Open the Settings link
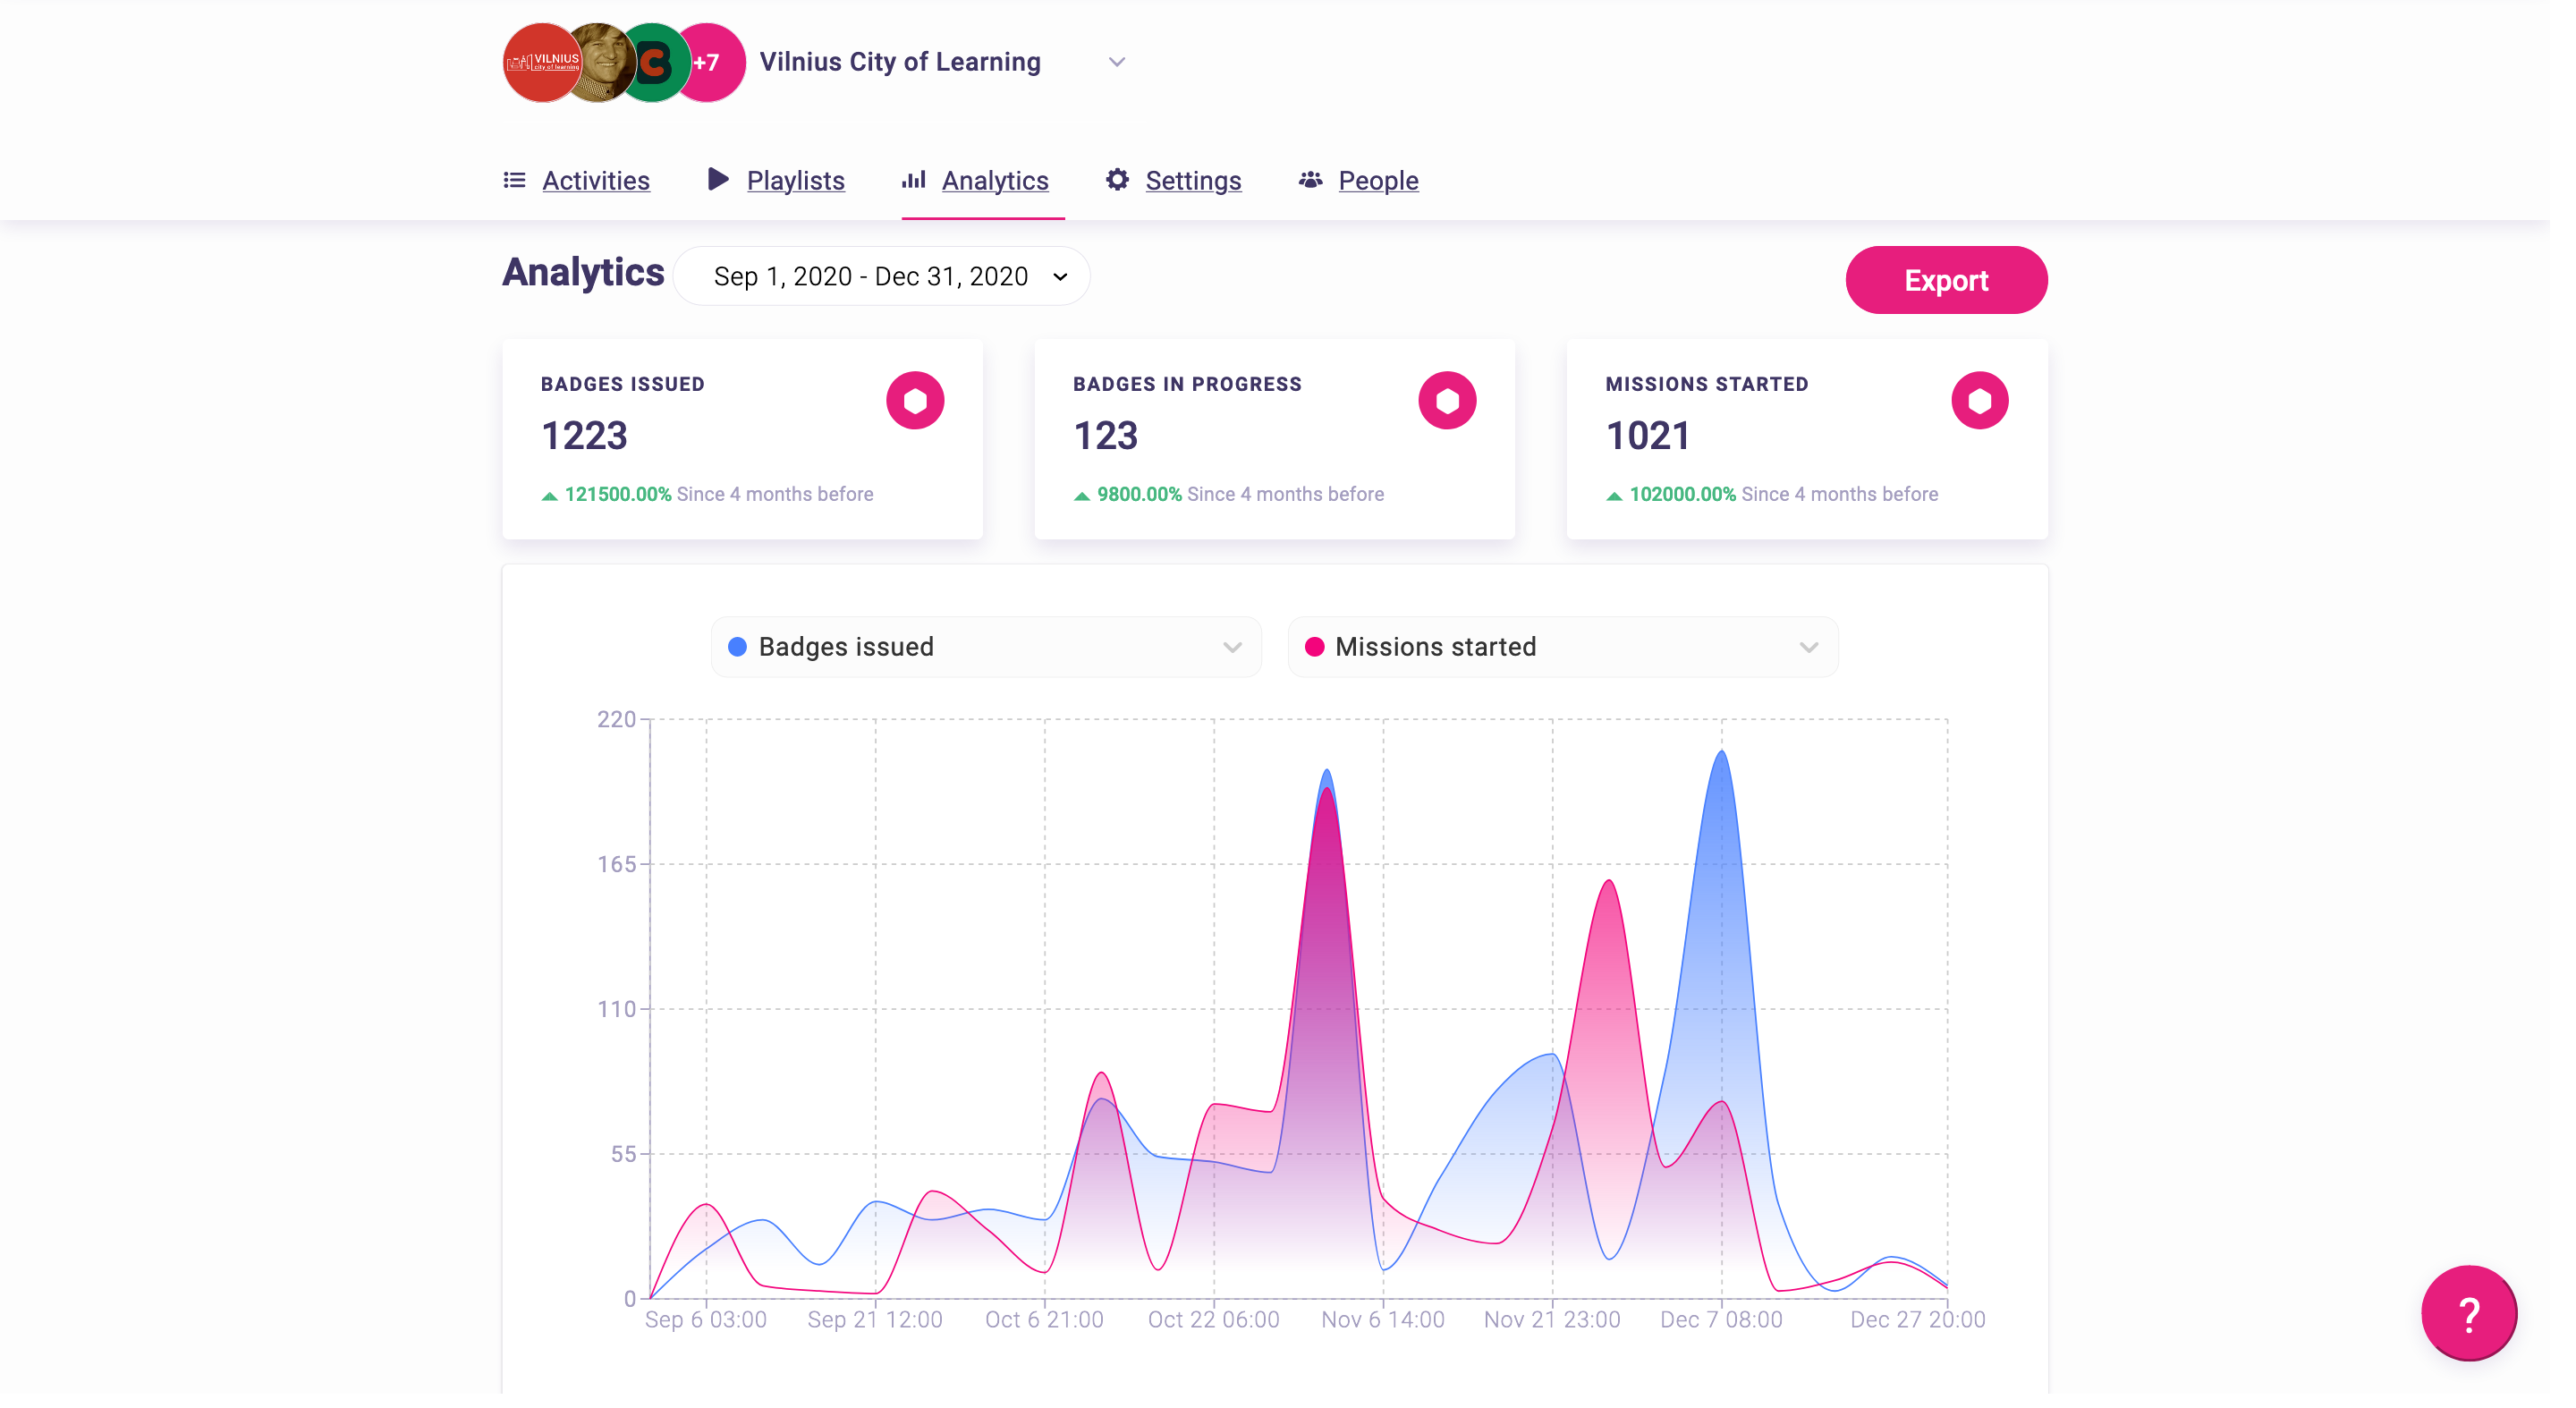This screenshot has height=1408, width=2576. pyautogui.click(x=1193, y=180)
